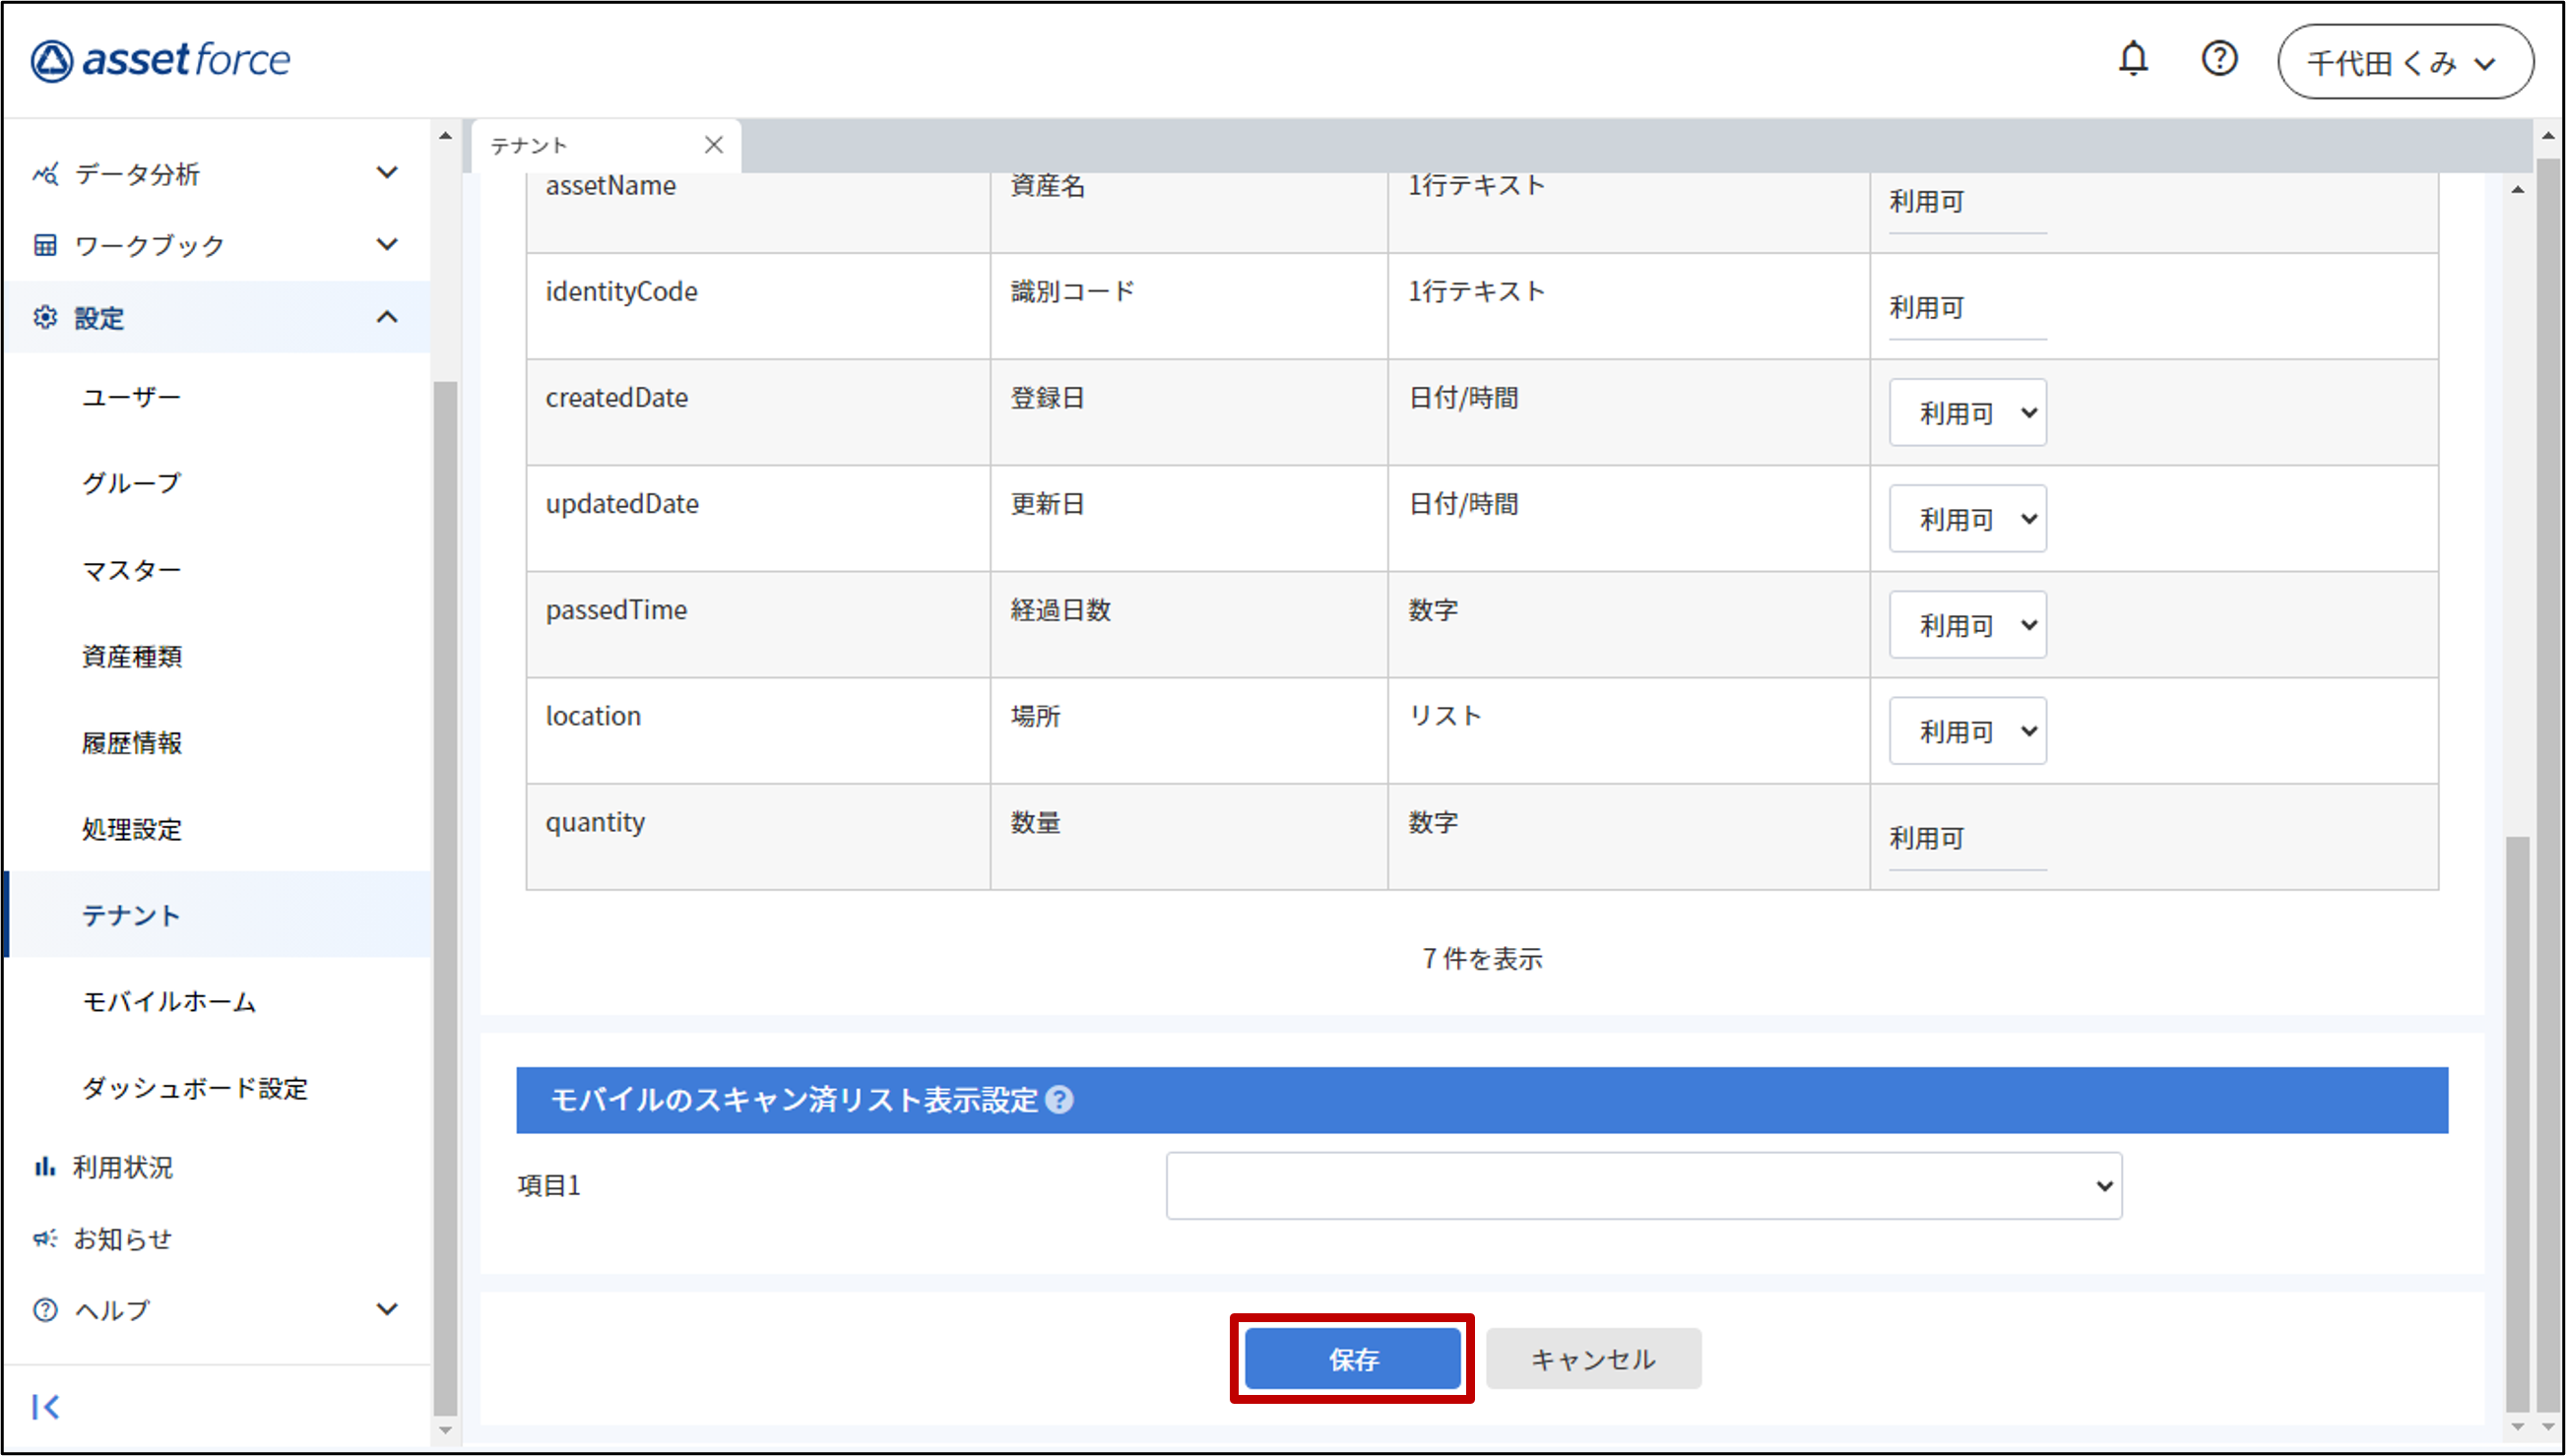Expand the ワークブック menu chevron
Screen dimensions: 2566x1456
pyautogui.click(x=387, y=245)
